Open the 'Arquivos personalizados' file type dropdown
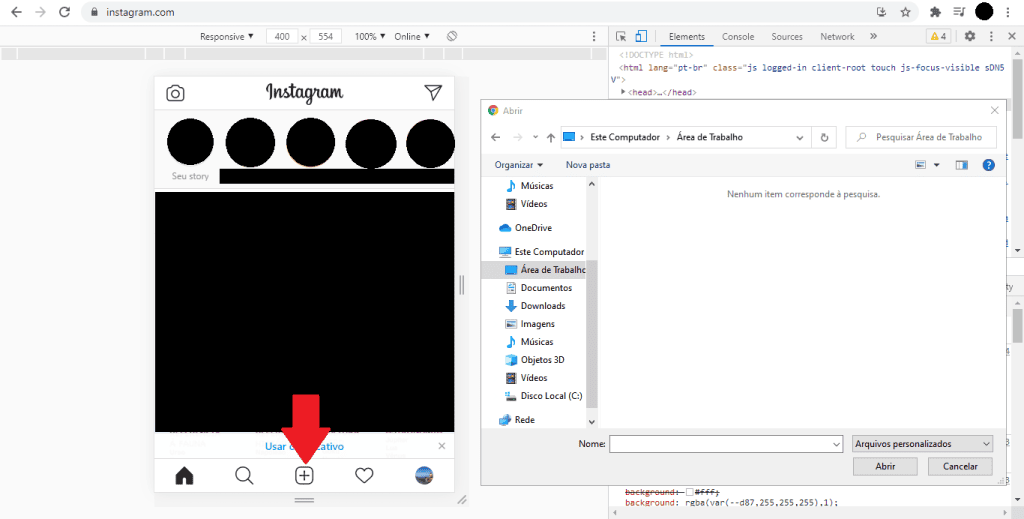This screenshot has height=519, width=1024. (x=923, y=444)
